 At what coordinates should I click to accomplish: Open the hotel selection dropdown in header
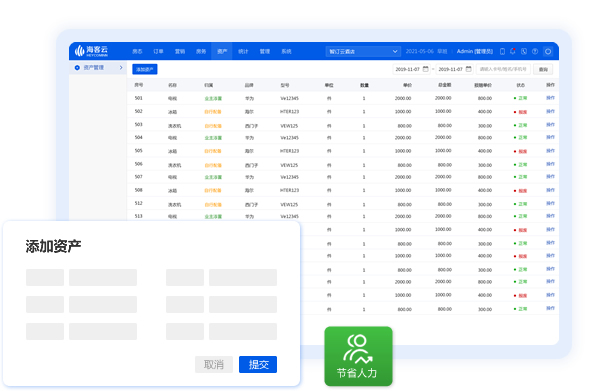(363, 51)
